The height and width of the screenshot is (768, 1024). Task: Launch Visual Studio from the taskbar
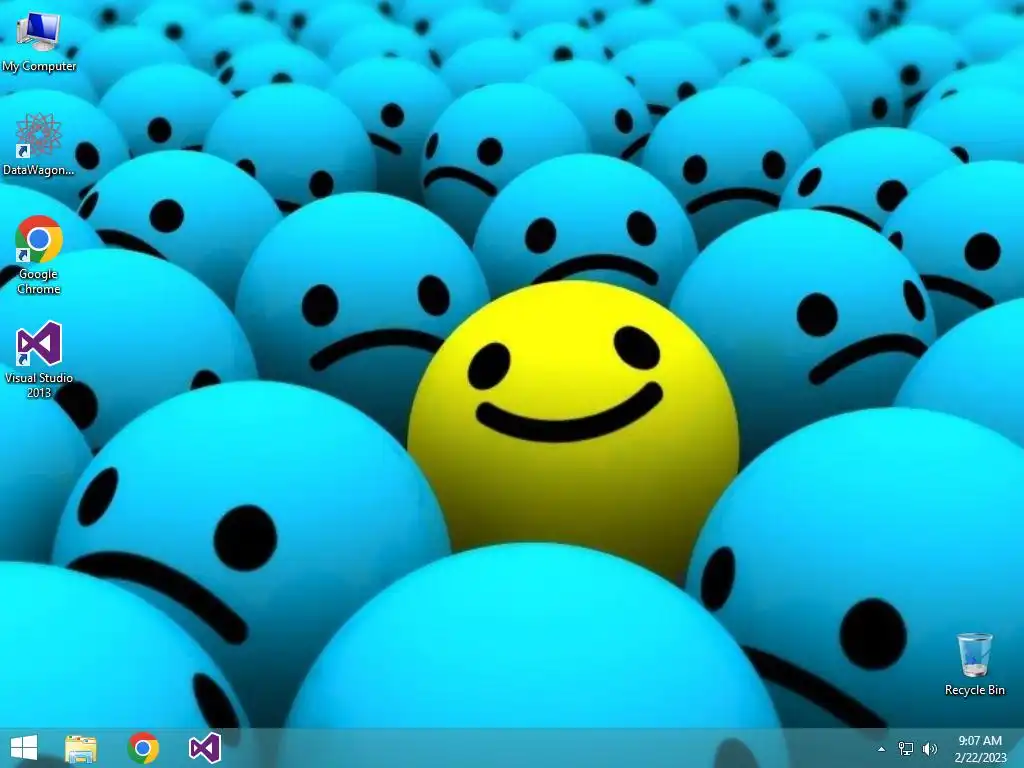pyautogui.click(x=205, y=748)
